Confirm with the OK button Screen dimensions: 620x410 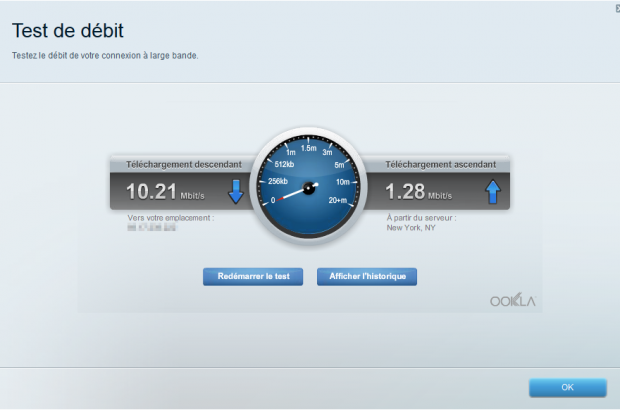coord(567,387)
